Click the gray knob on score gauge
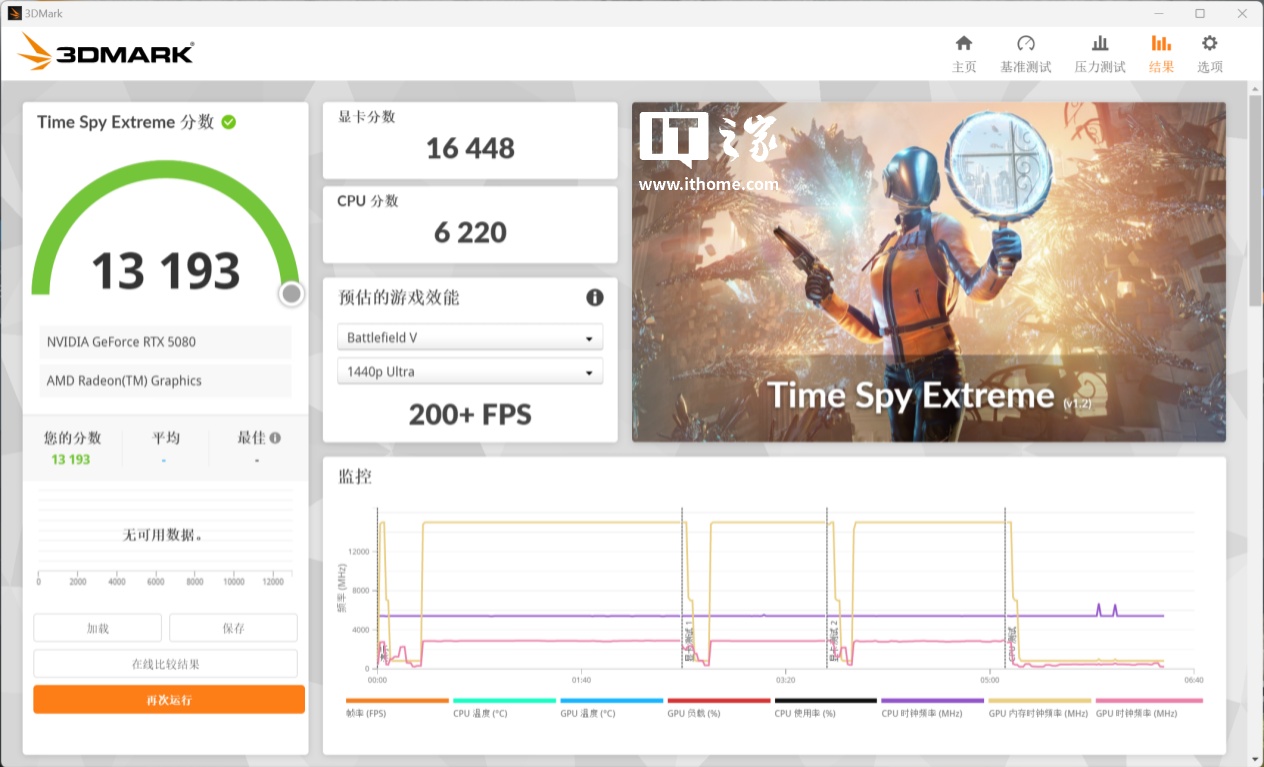This screenshot has height=767, width=1264. 291,294
